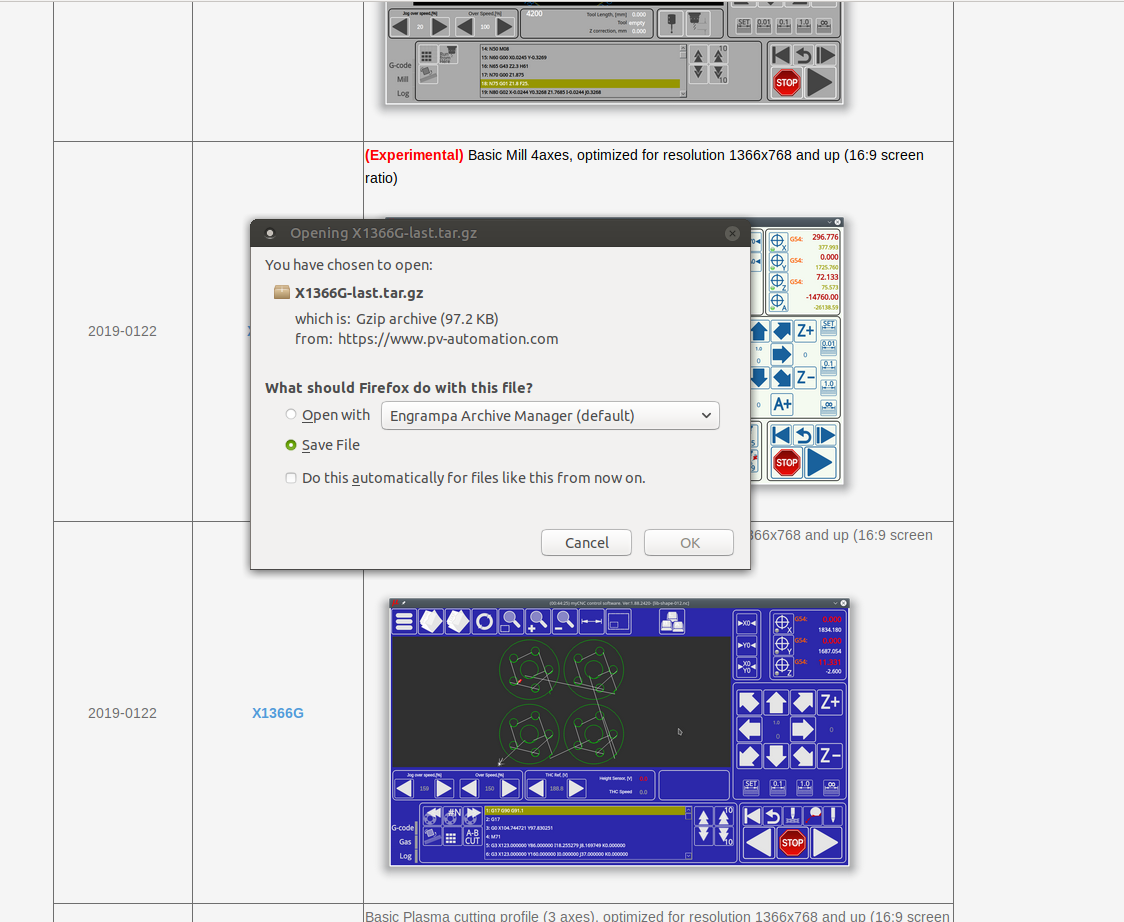
Task: Open the X1366G download link
Action: [x=277, y=713]
